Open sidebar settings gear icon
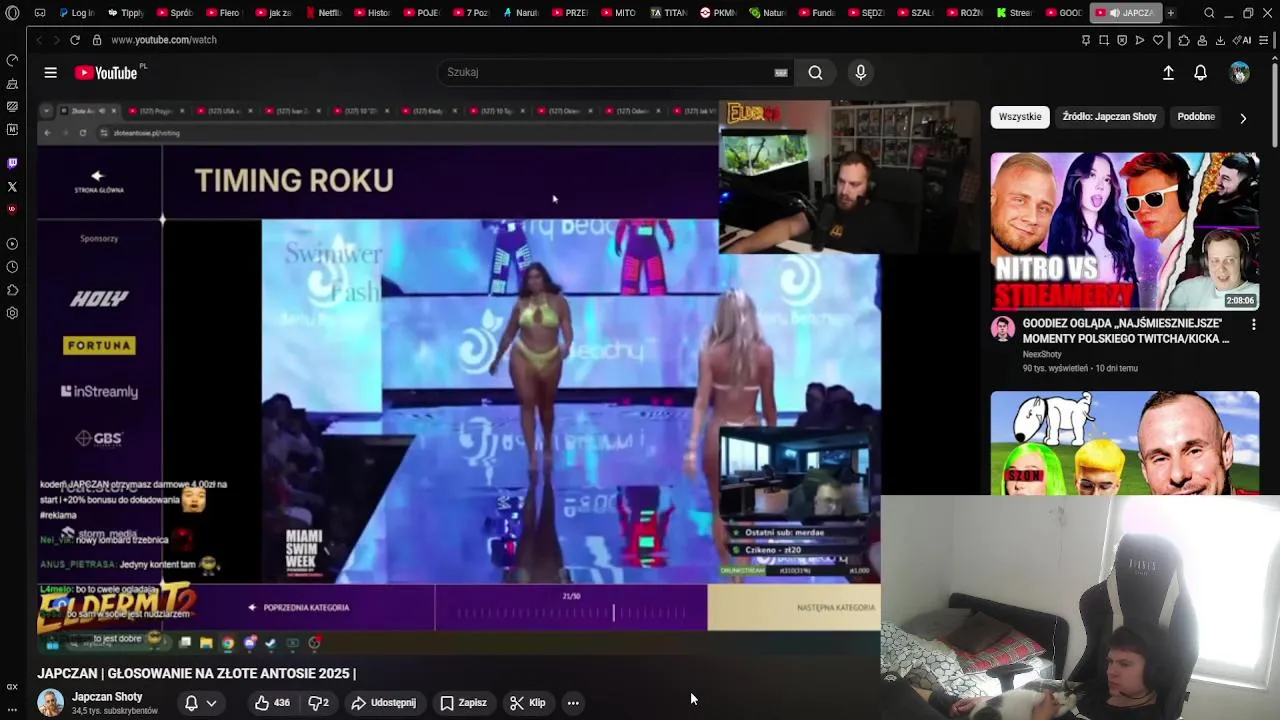This screenshot has width=1280, height=720. [x=12, y=313]
